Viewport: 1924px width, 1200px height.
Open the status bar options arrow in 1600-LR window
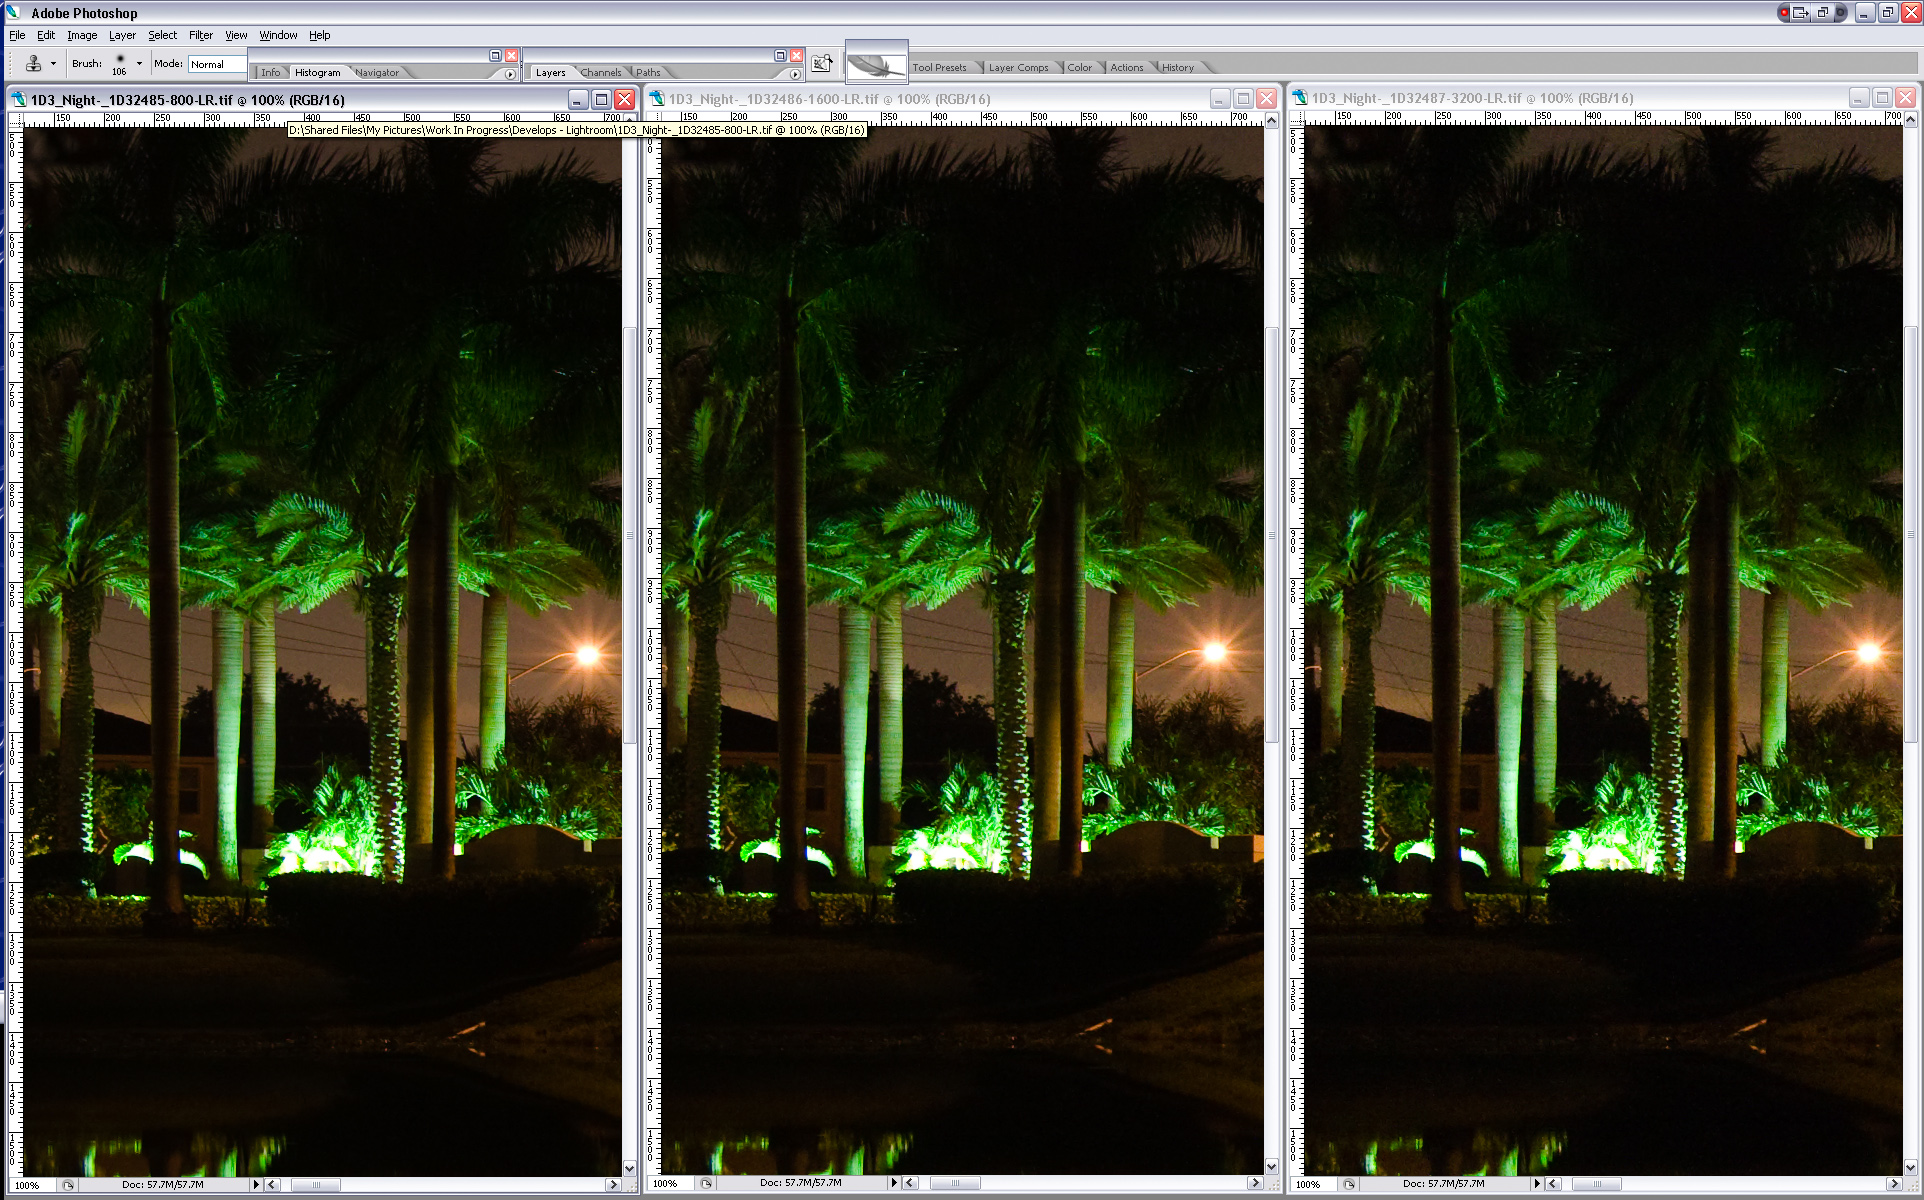click(x=894, y=1183)
